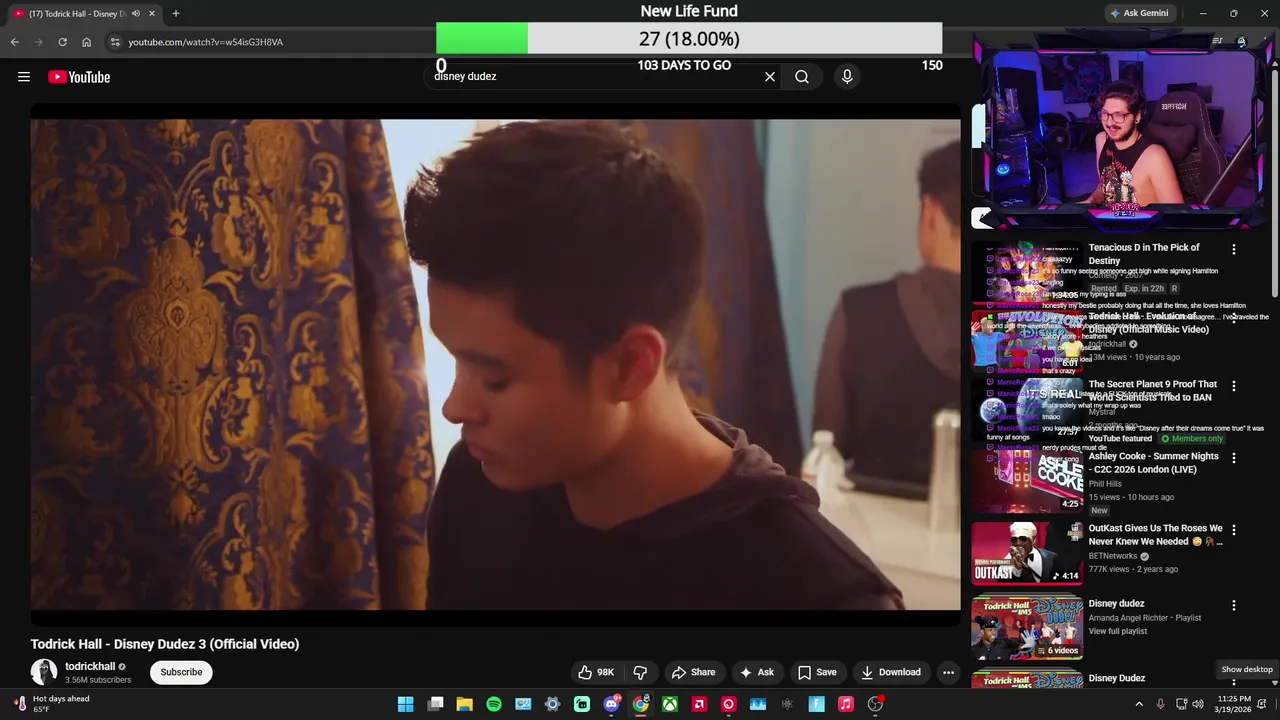
Task: Click the main video player
Action: pyautogui.click(x=495, y=364)
